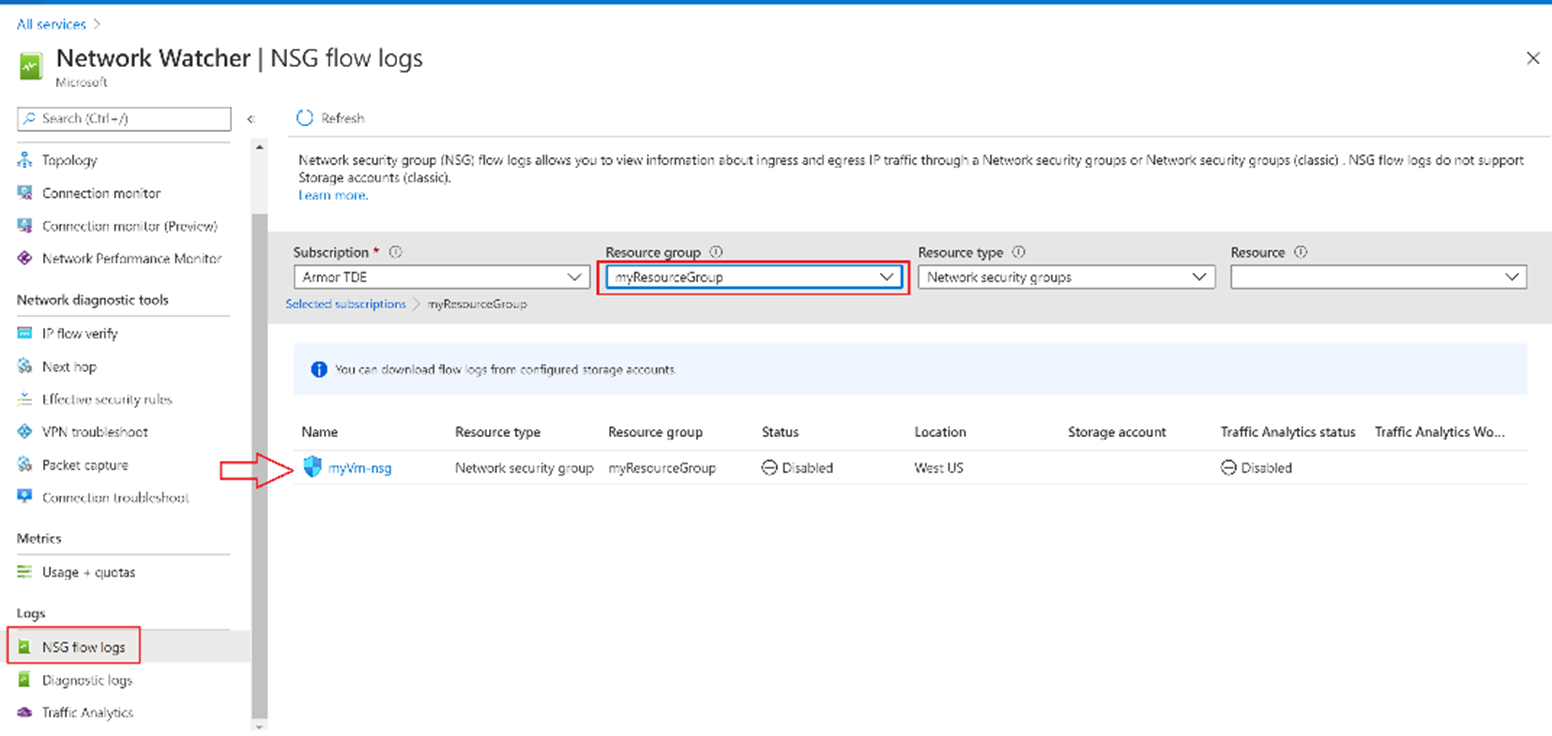Collapse the sidebar using the chevron
This screenshot has height=736, width=1552.
(x=250, y=119)
